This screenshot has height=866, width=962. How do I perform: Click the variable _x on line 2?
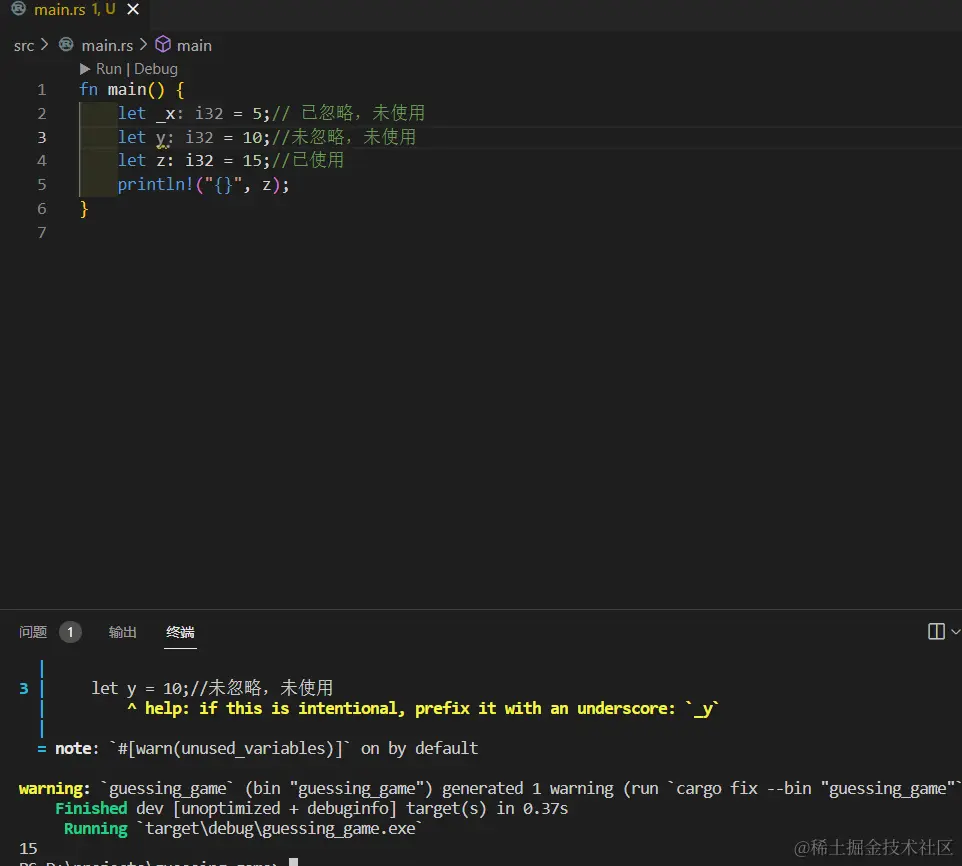[x=166, y=114]
